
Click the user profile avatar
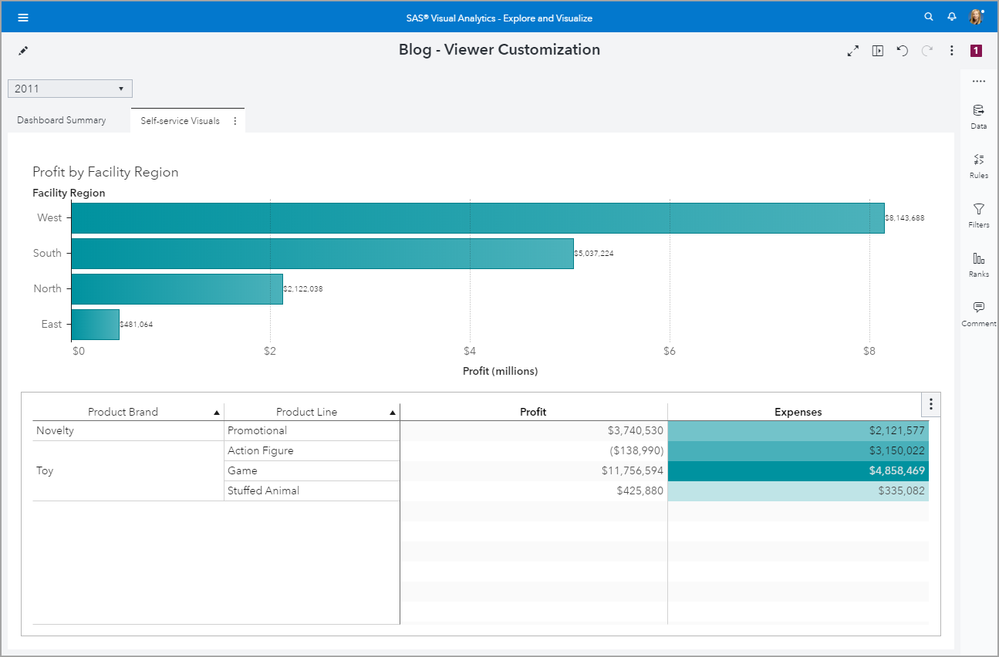[x=976, y=17]
